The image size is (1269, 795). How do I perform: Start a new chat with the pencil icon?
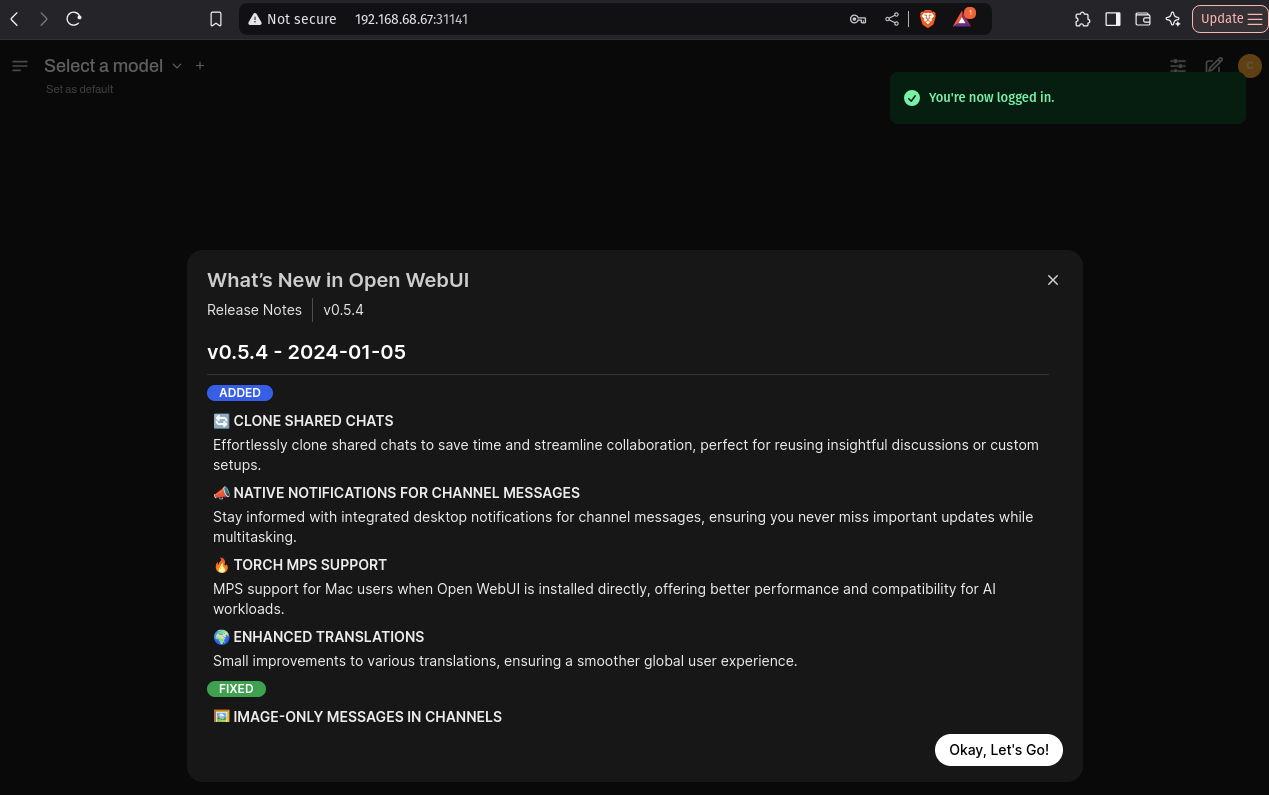[x=1213, y=65]
